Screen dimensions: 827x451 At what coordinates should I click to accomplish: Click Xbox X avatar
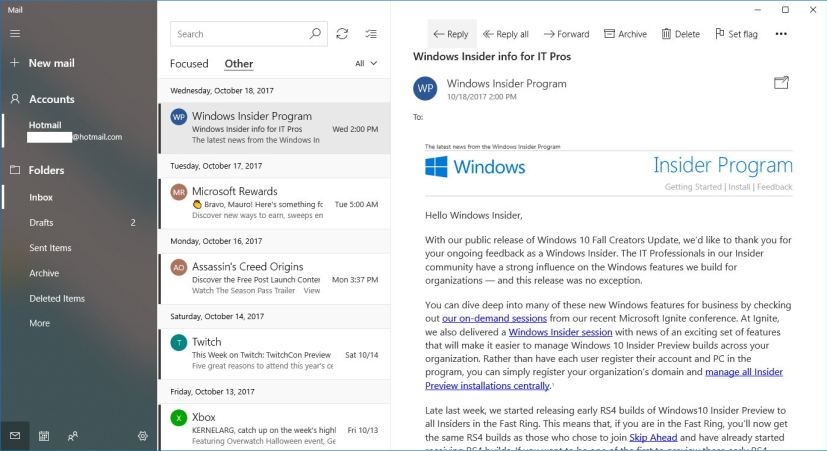pyautogui.click(x=179, y=418)
